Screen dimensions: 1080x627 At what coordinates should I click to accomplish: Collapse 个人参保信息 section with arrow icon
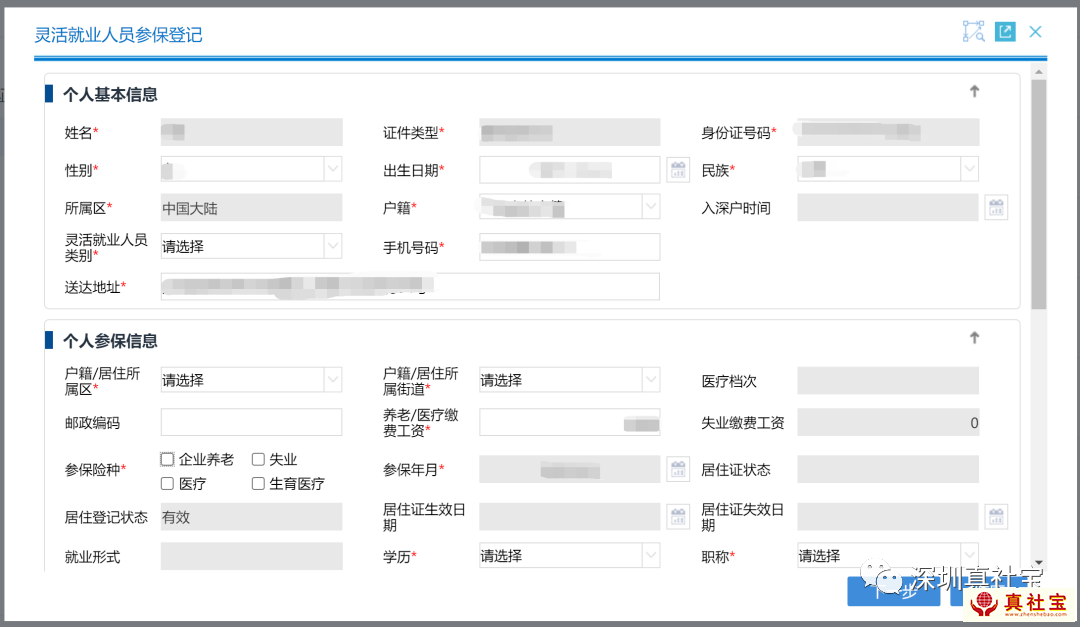tap(974, 339)
